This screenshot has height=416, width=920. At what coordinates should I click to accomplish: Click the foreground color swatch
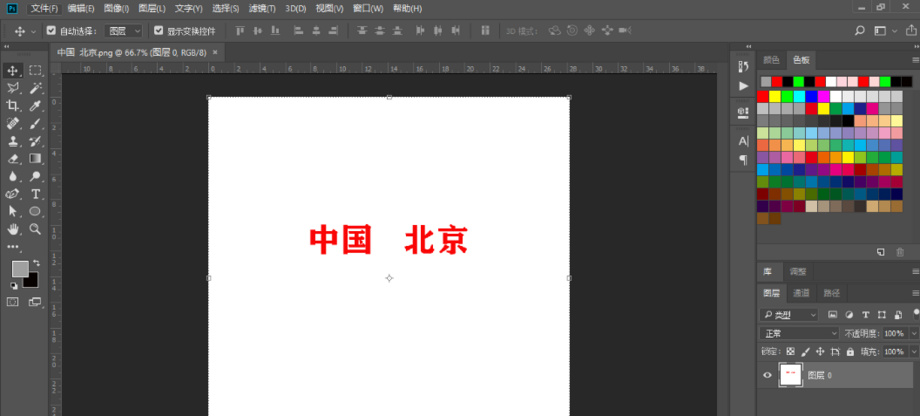(19, 269)
